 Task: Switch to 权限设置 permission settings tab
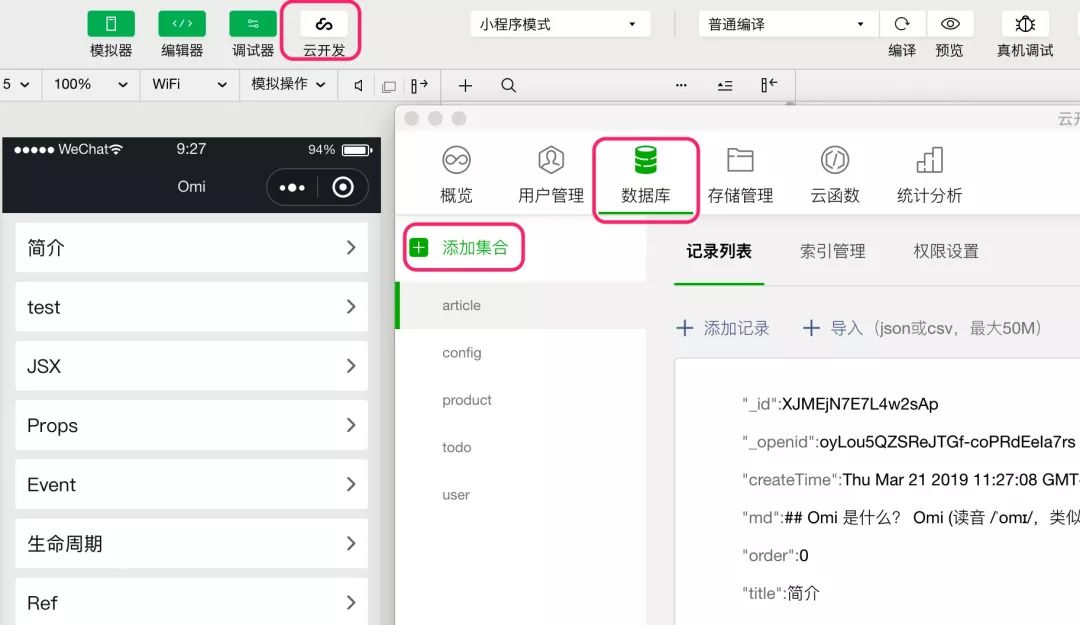point(946,252)
